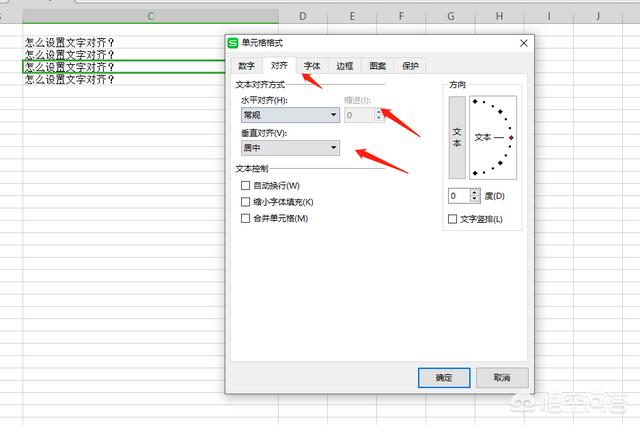
Task: Click the 确定 button
Action: 444,378
